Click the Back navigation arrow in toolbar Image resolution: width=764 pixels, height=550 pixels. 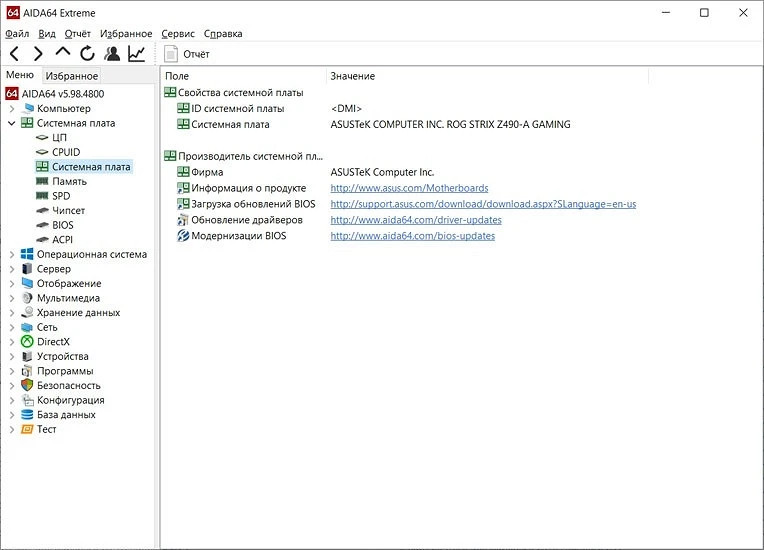[14, 54]
